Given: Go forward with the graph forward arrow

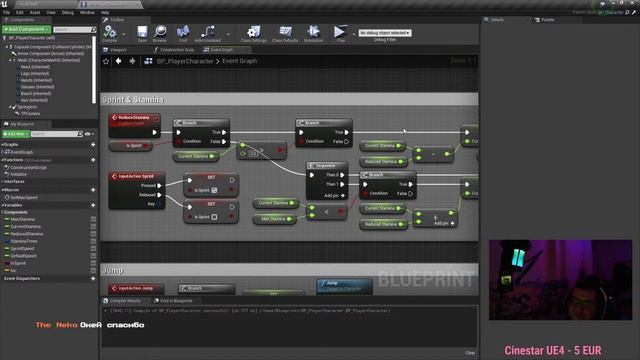Looking at the screenshot, I should (132, 61).
